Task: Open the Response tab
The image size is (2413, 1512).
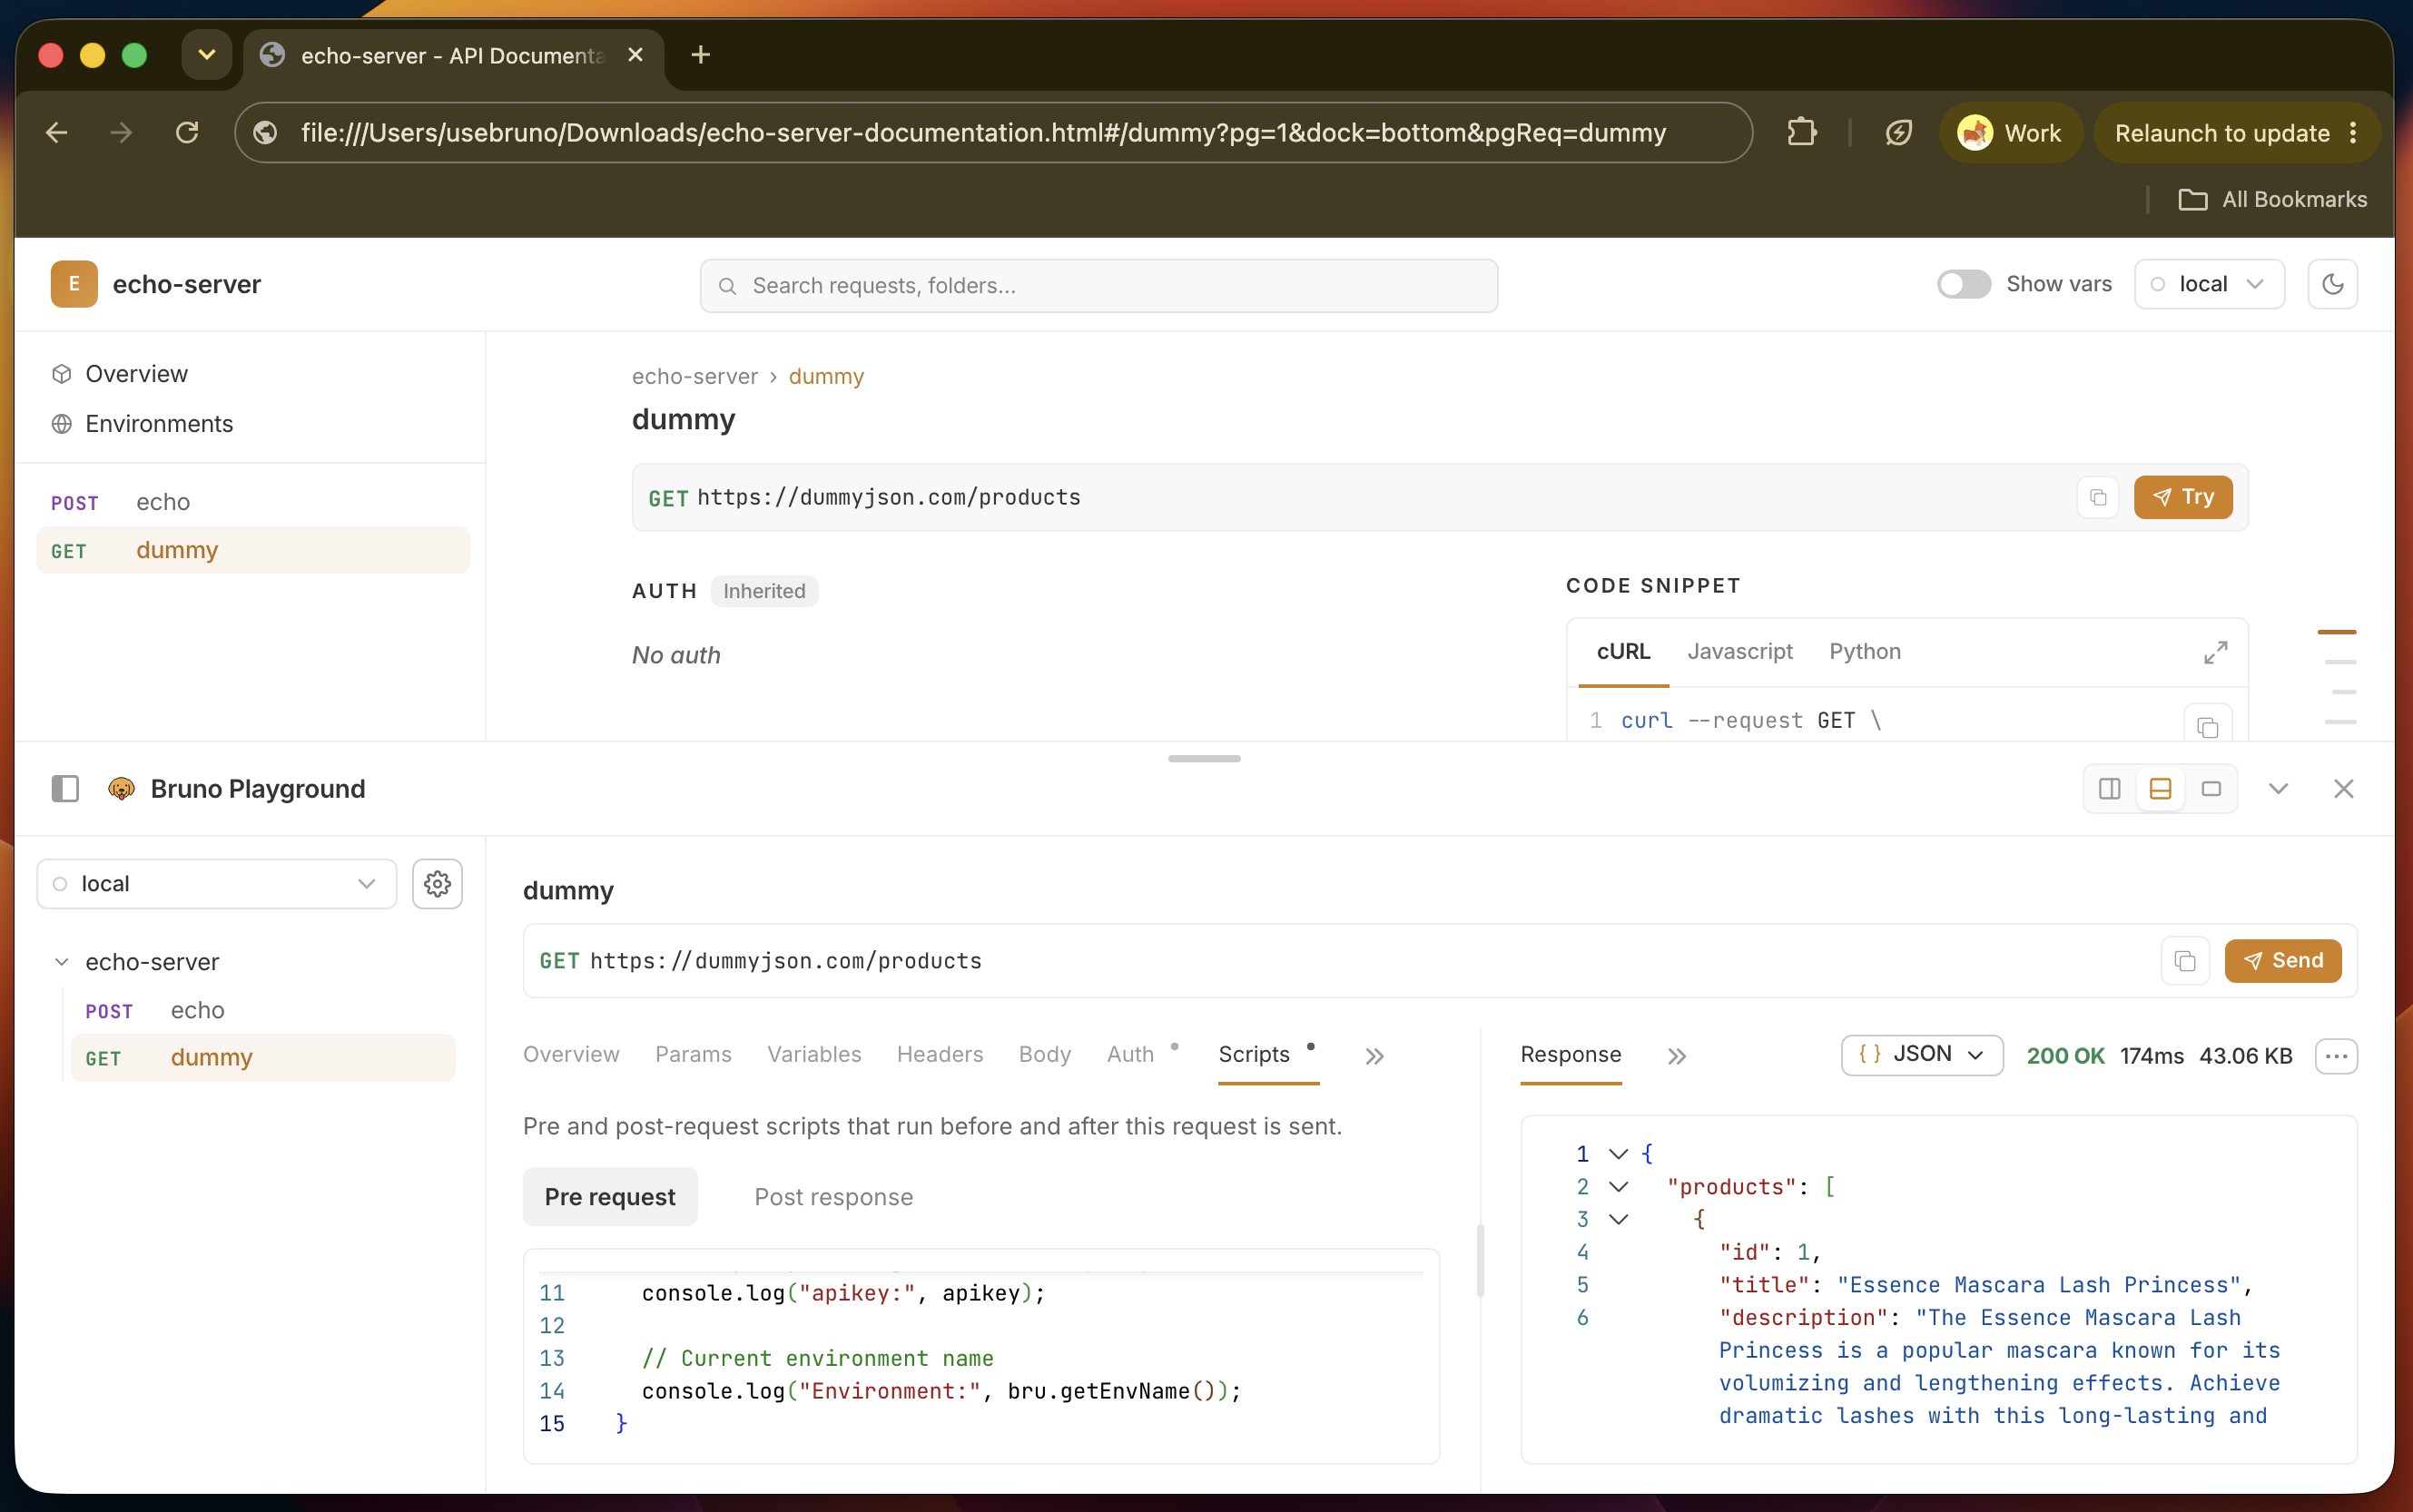Action: [x=1571, y=1055]
